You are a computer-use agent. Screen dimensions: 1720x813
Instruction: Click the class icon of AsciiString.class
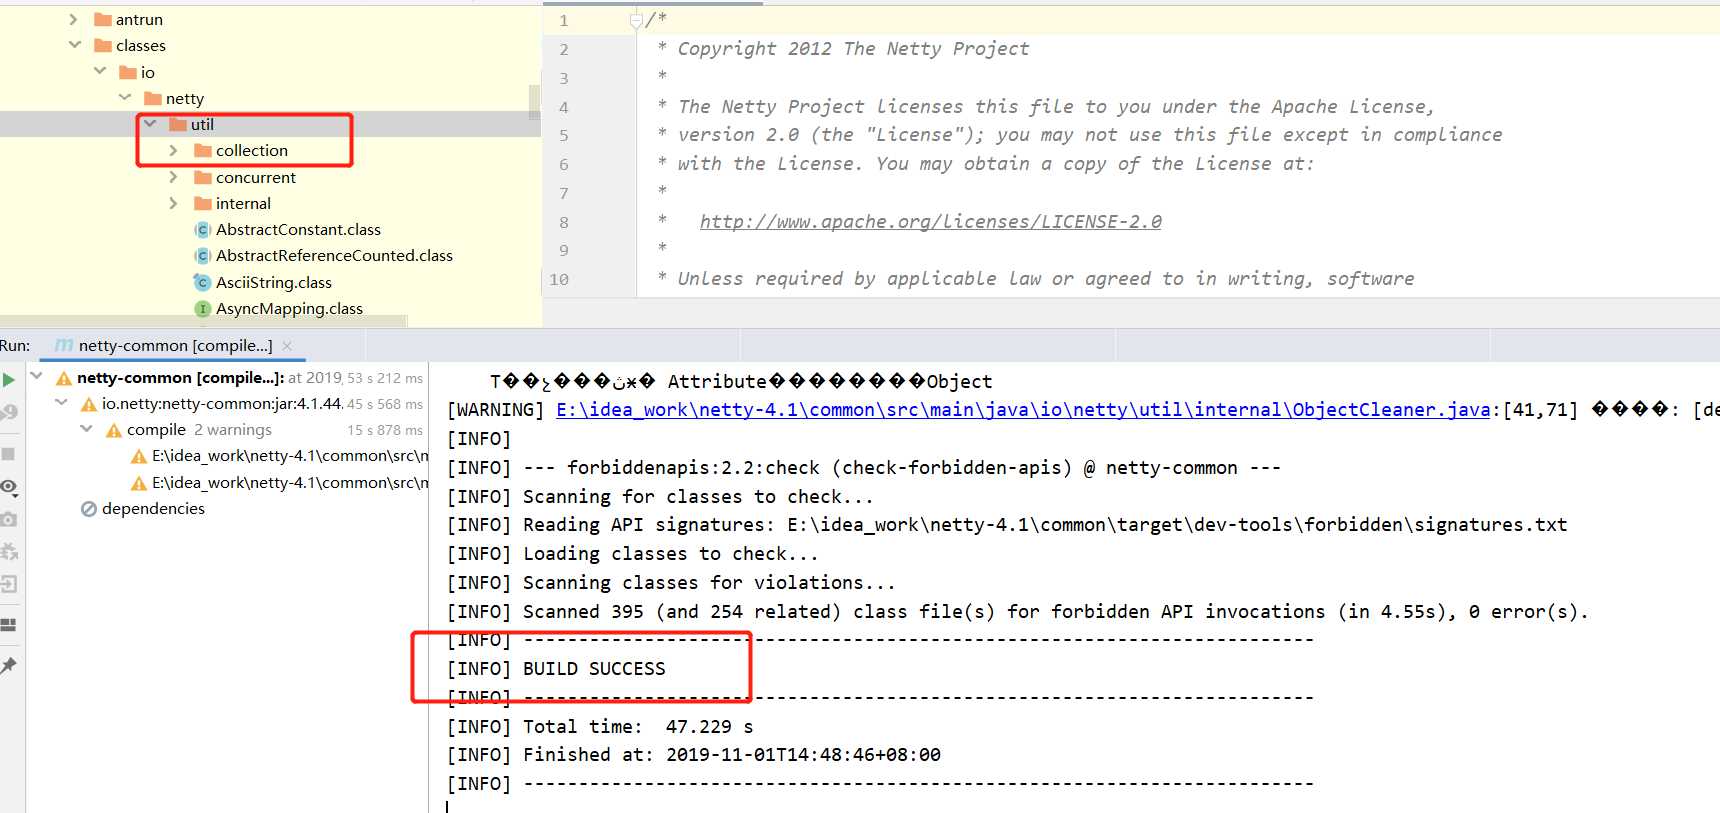(202, 283)
